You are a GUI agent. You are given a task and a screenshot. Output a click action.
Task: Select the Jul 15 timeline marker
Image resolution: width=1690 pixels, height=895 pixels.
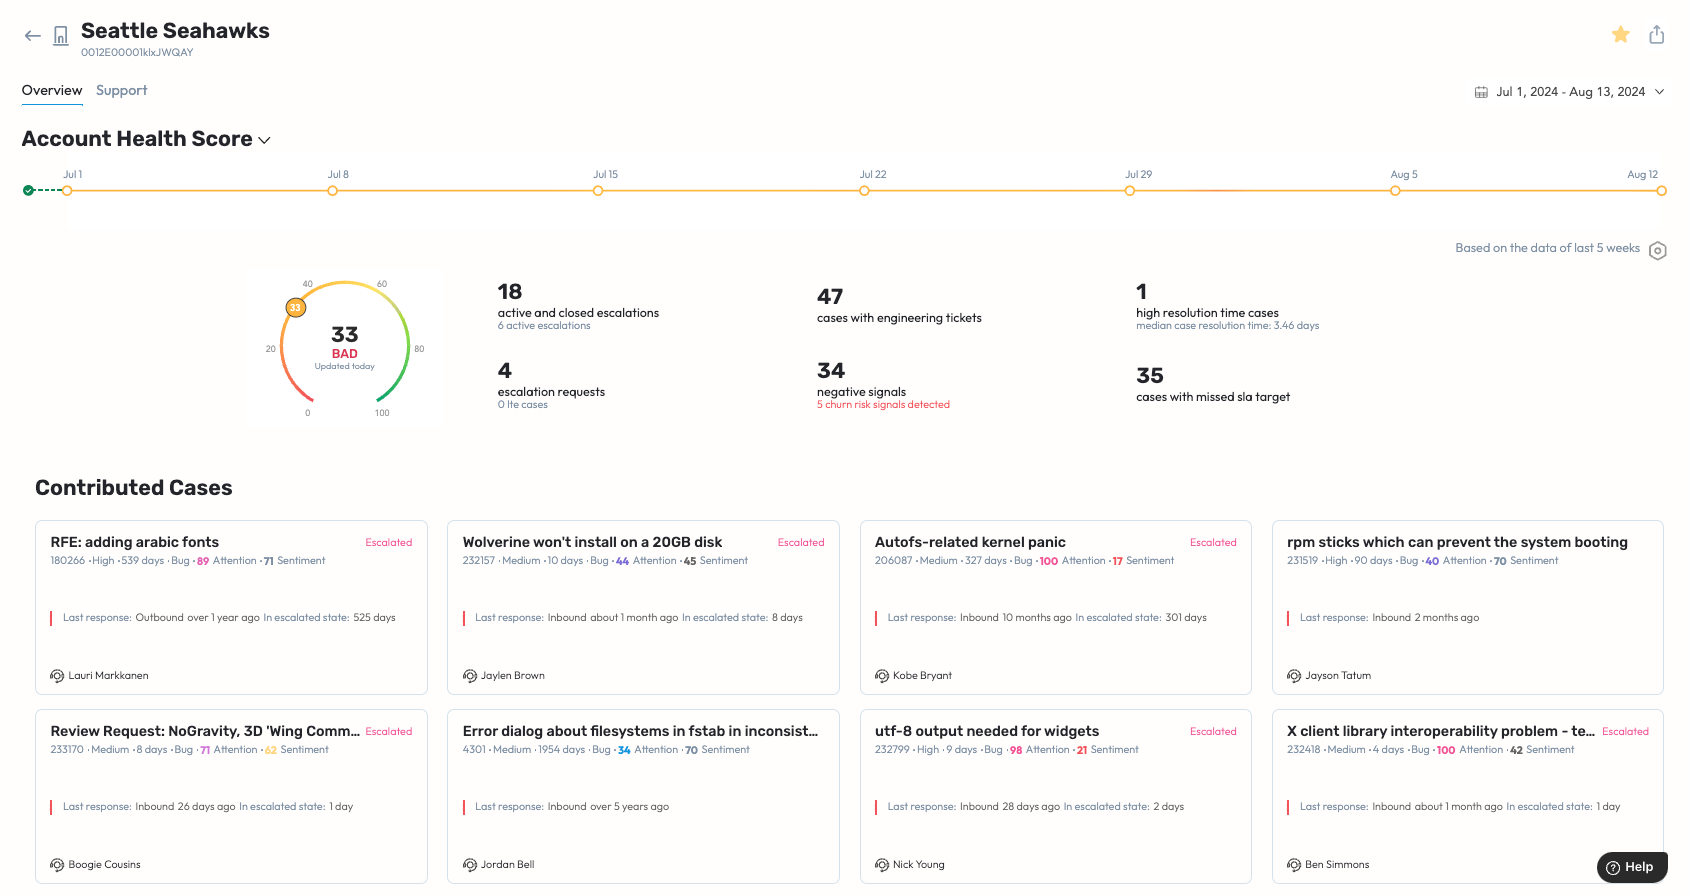(x=598, y=190)
